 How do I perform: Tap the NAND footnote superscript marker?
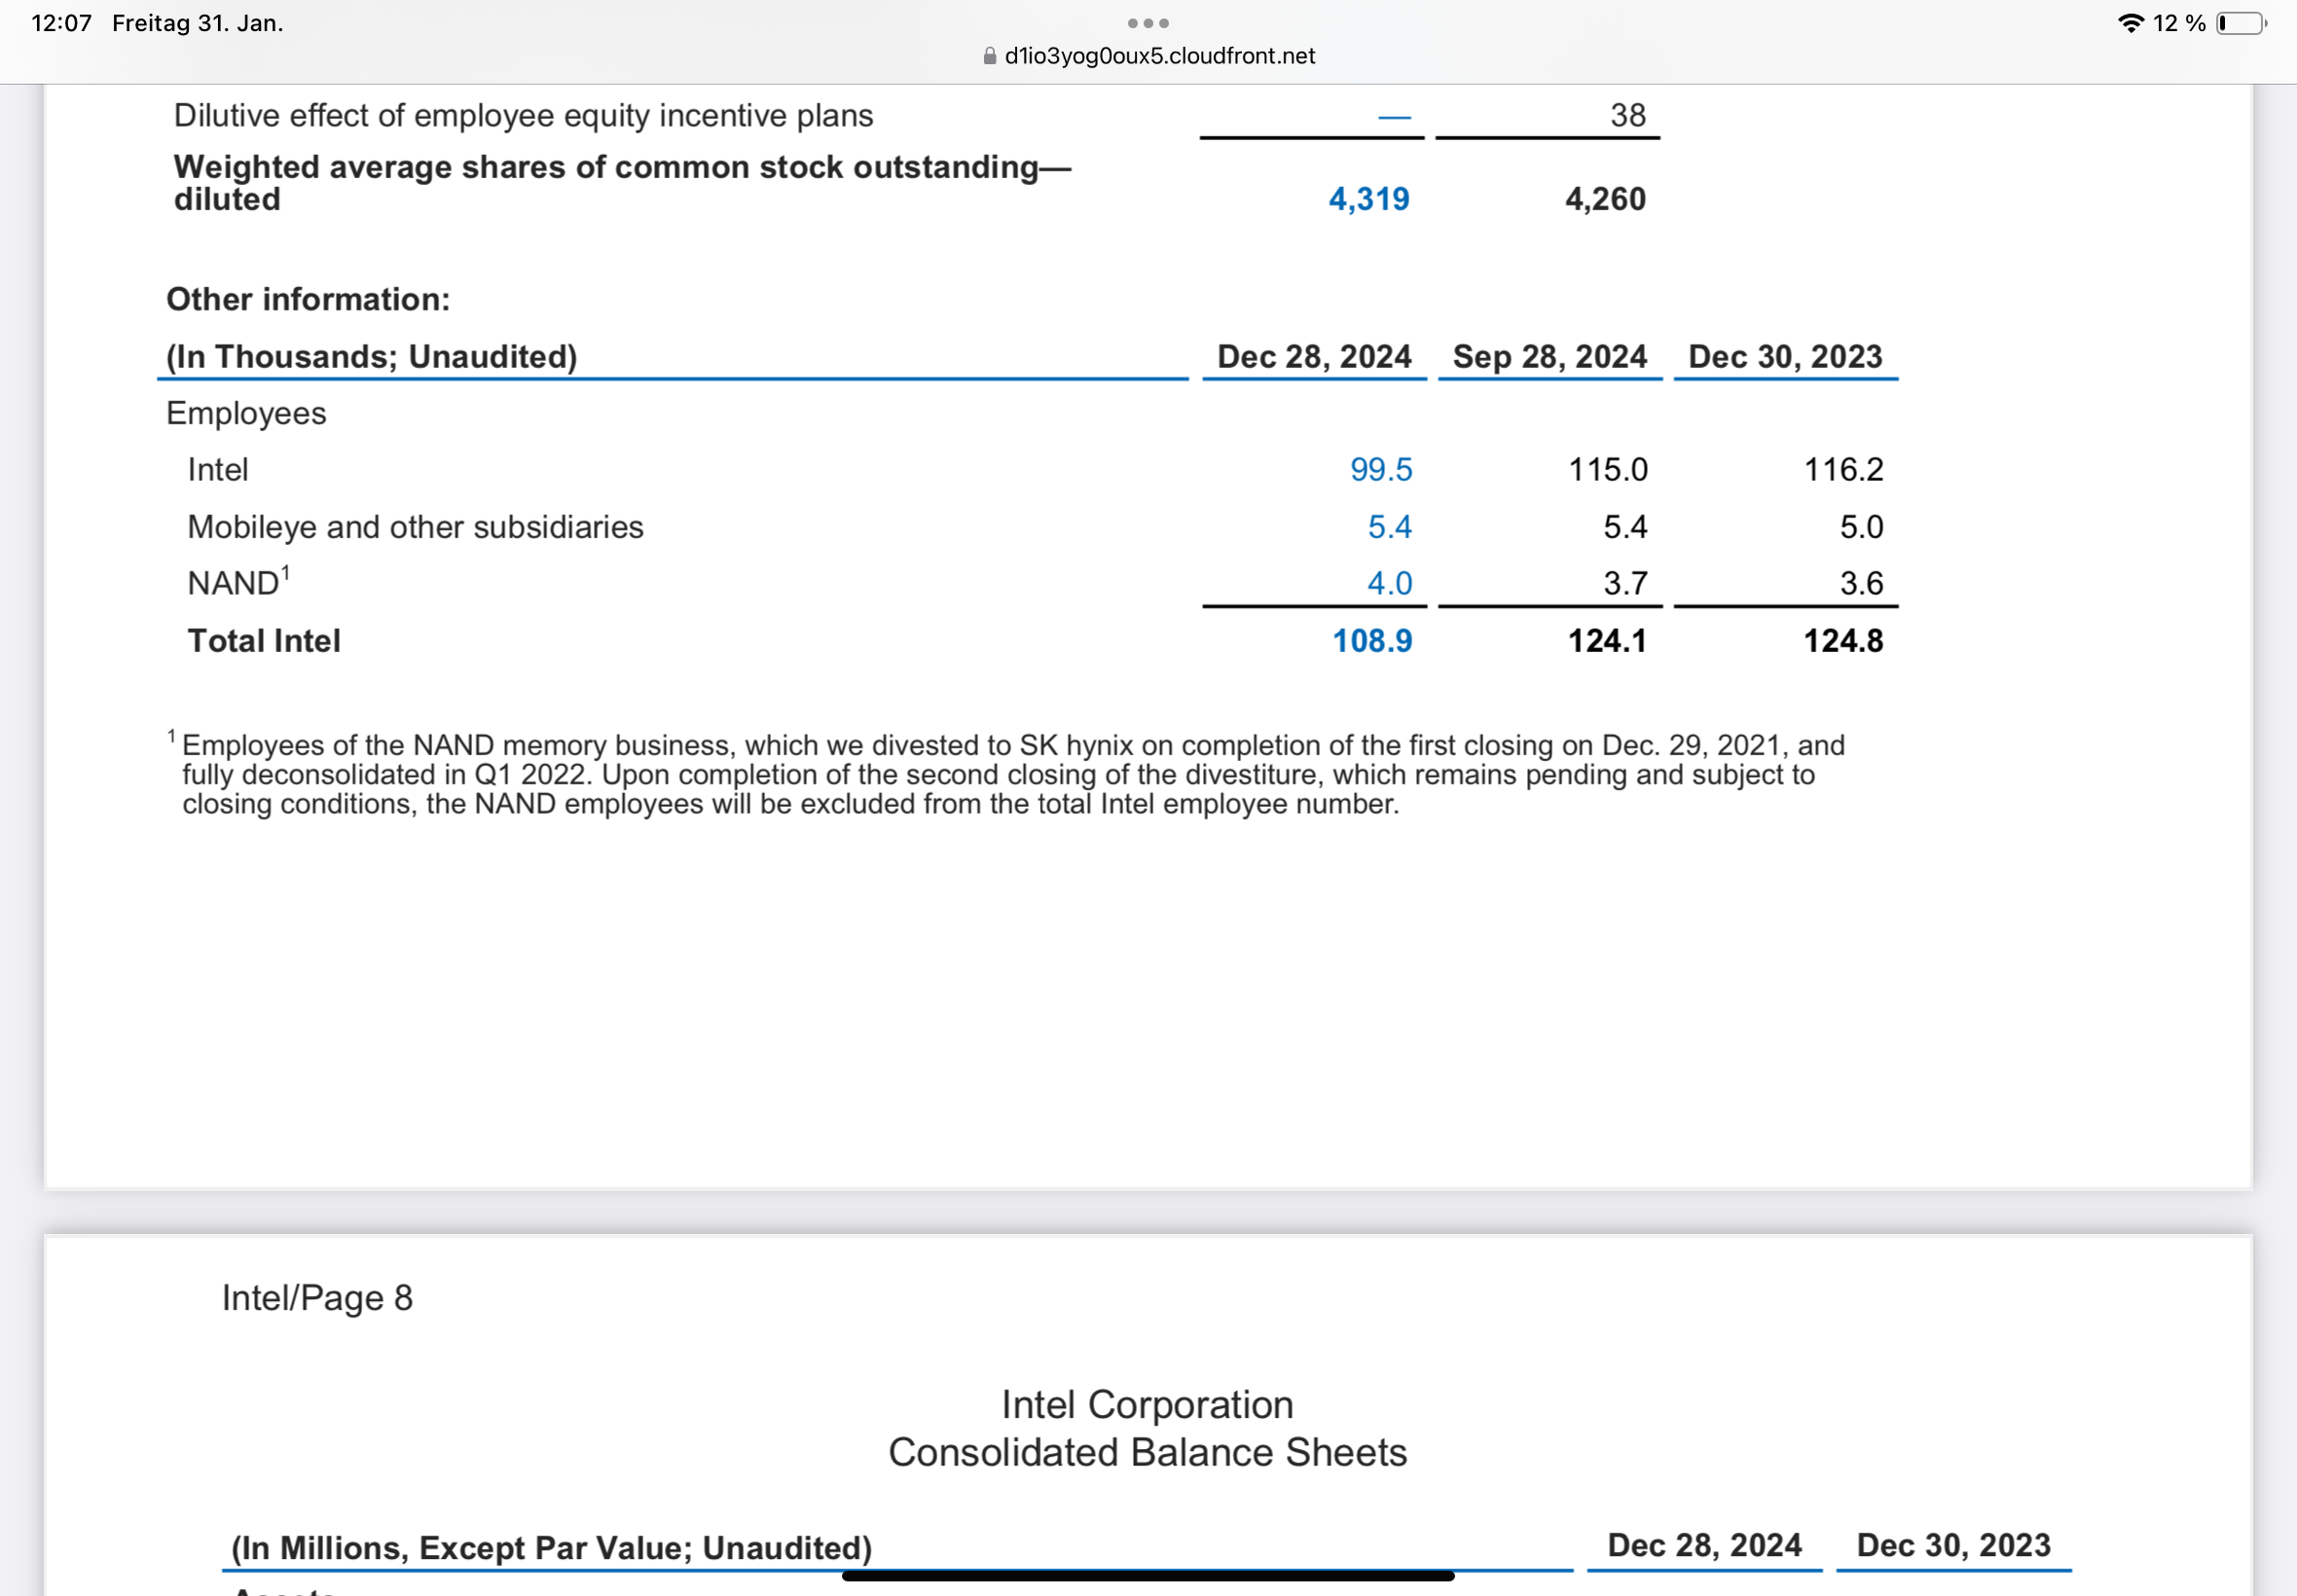tap(285, 572)
